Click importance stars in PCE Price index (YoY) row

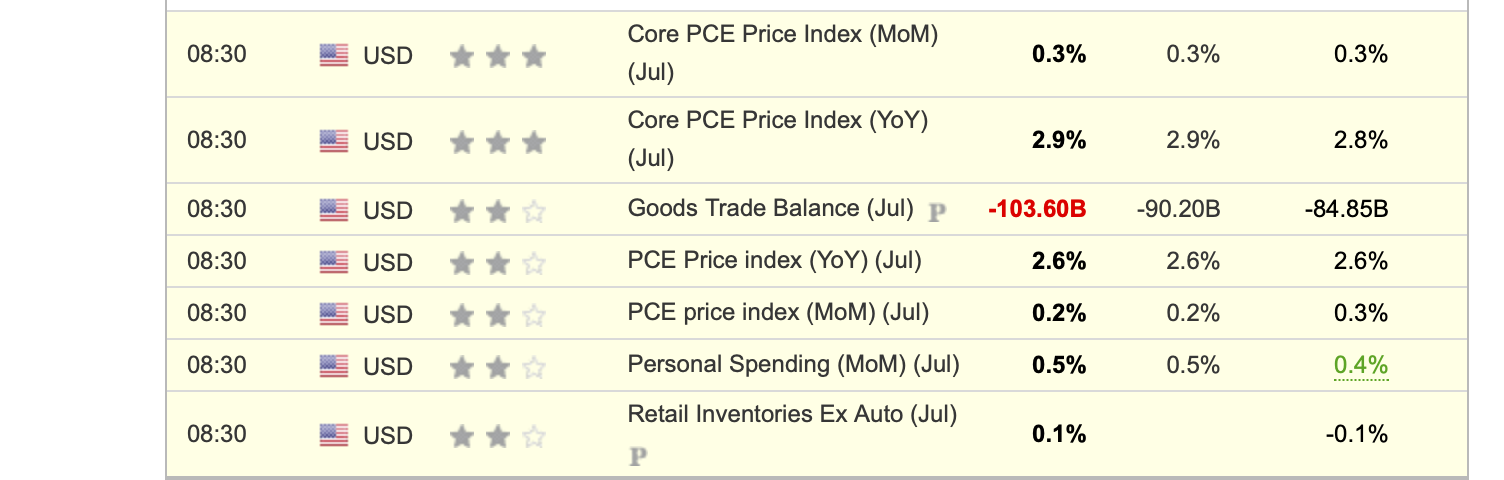pos(497,264)
